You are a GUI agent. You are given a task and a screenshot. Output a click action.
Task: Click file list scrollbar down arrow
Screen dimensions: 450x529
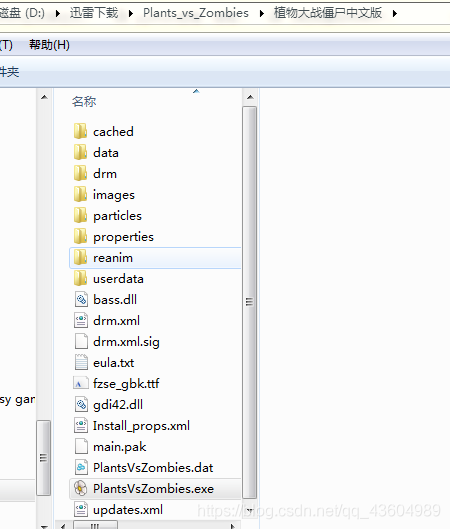(250, 510)
